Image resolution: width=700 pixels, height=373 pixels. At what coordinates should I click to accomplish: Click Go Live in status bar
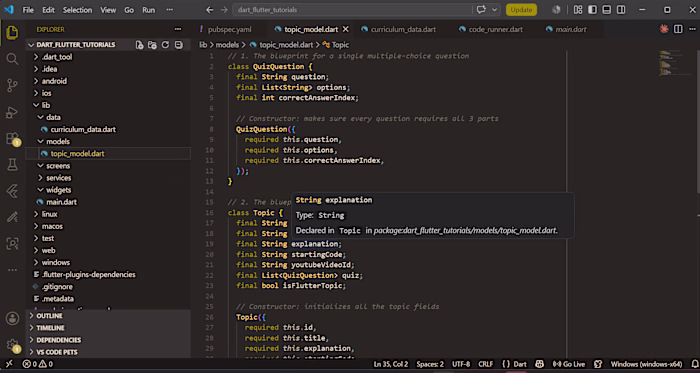pyautogui.click(x=569, y=364)
